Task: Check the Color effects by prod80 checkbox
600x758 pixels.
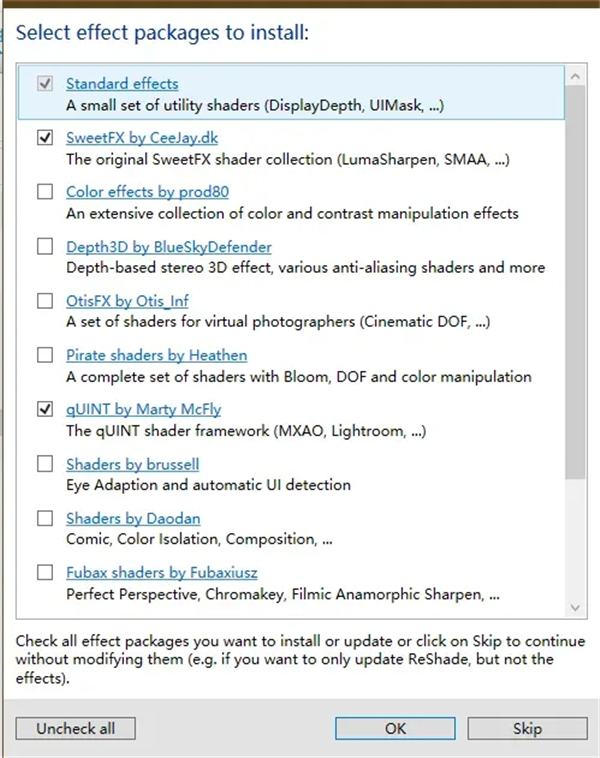Action: click(x=45, y=192)
